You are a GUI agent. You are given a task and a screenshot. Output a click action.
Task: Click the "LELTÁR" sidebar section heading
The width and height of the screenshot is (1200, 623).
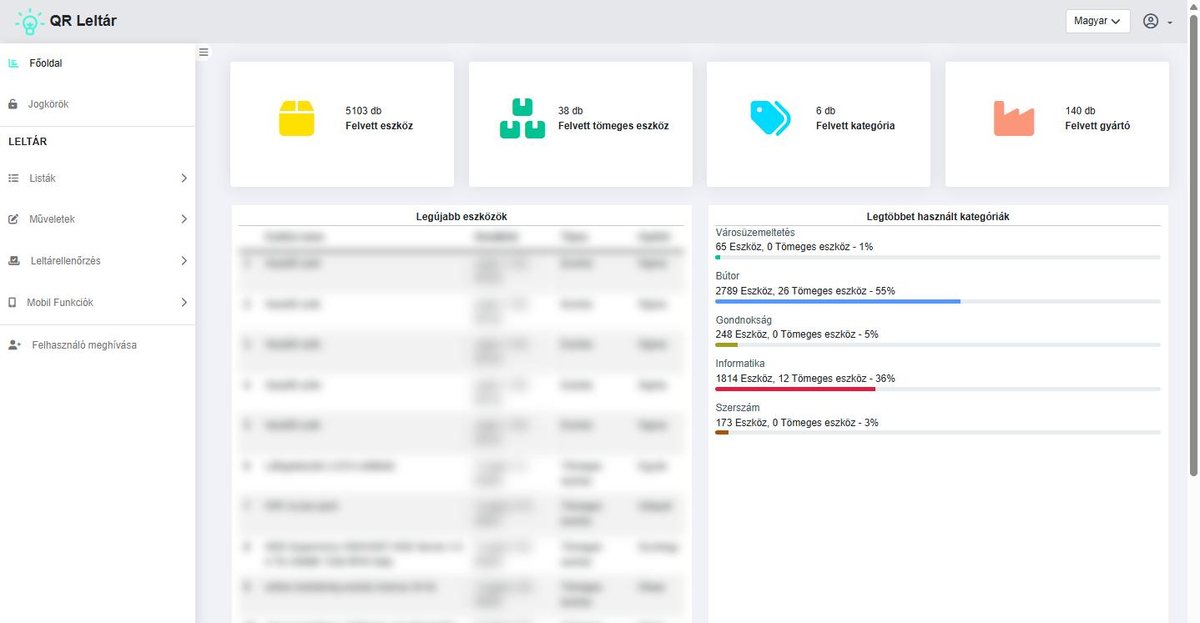tap(28, 142)
